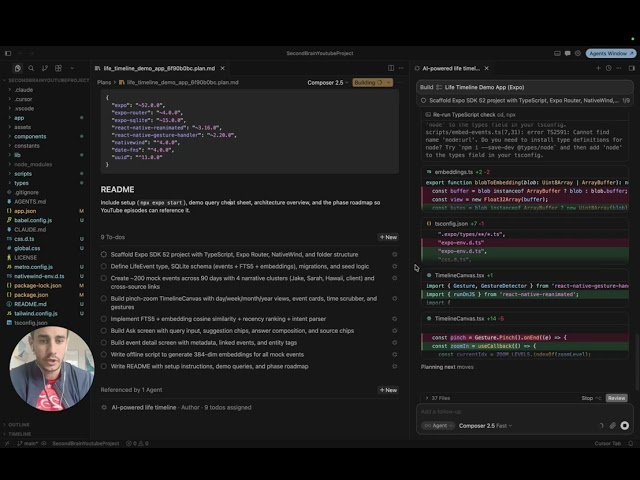
Task: Check the Scaffold Expo SDK 52 to-do circle
Action: pyautogui.click(x=104, y=254)
